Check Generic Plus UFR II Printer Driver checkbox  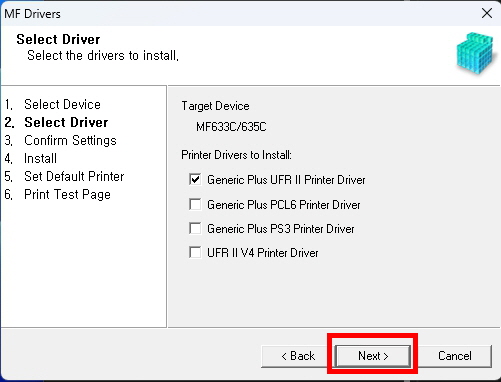pyautogui.click(x=195, y=180)
